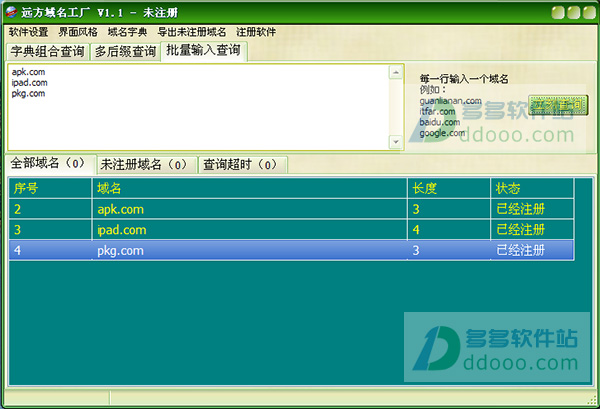Click the ipad.com line in input box
Screen dimensions: 600x409
coord(29,83)
